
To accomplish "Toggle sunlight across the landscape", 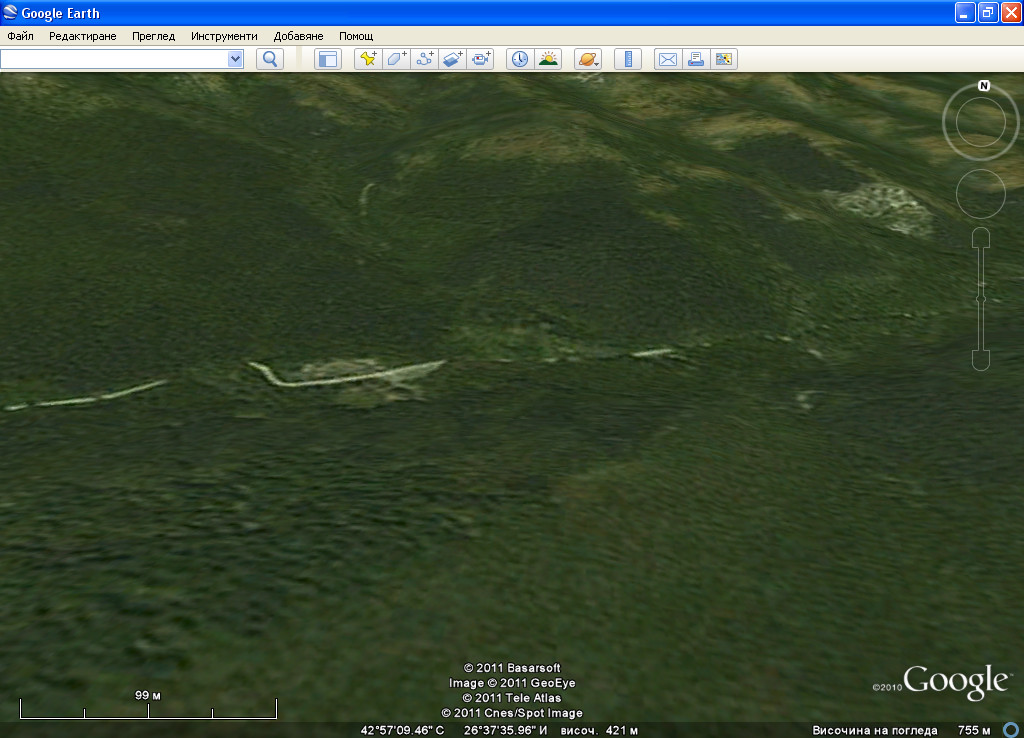I will coord(548,59).
